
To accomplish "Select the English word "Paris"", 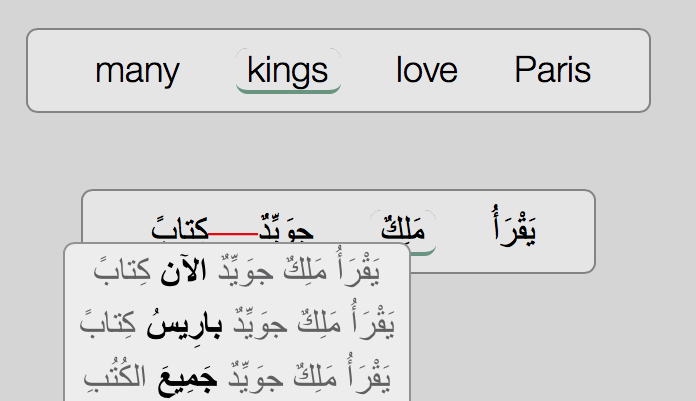I will [553, 70].
